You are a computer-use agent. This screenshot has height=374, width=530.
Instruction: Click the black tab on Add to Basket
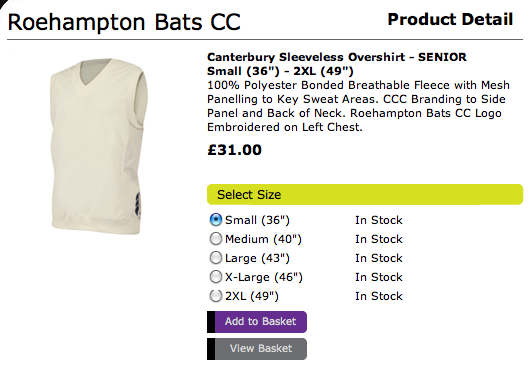coord(211,322)
